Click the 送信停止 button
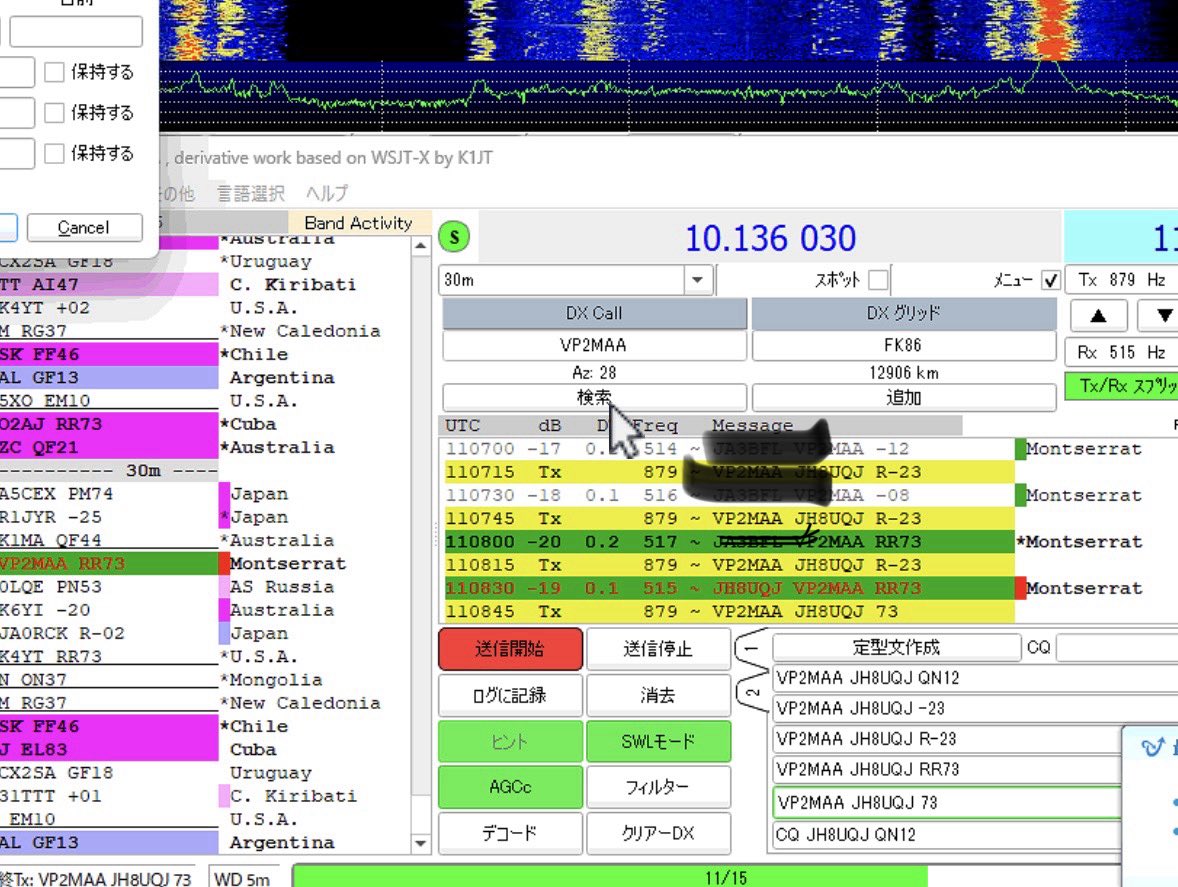This screenshot has height=887, width=1178. point(658,649)
